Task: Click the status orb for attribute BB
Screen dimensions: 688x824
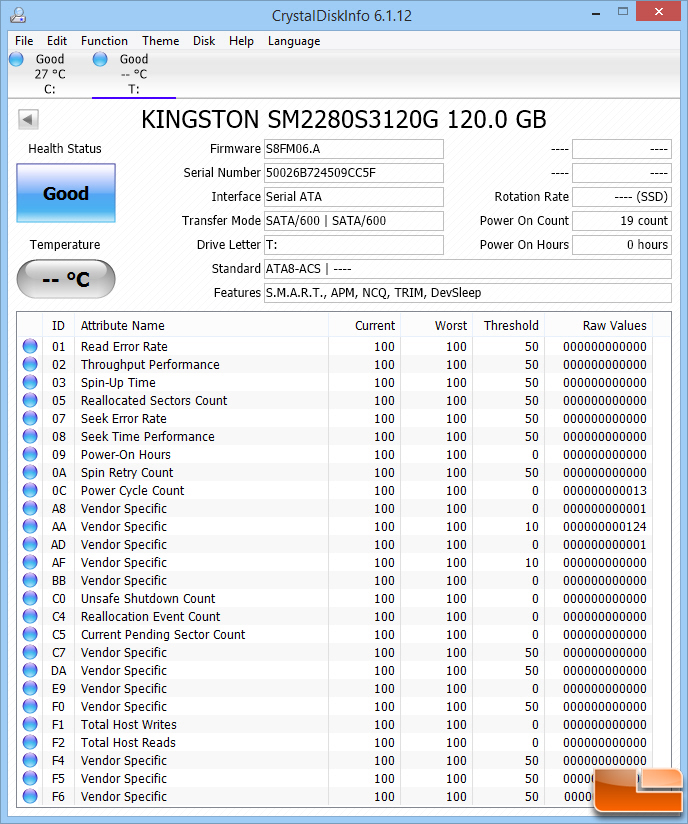Action: [30, 580]
